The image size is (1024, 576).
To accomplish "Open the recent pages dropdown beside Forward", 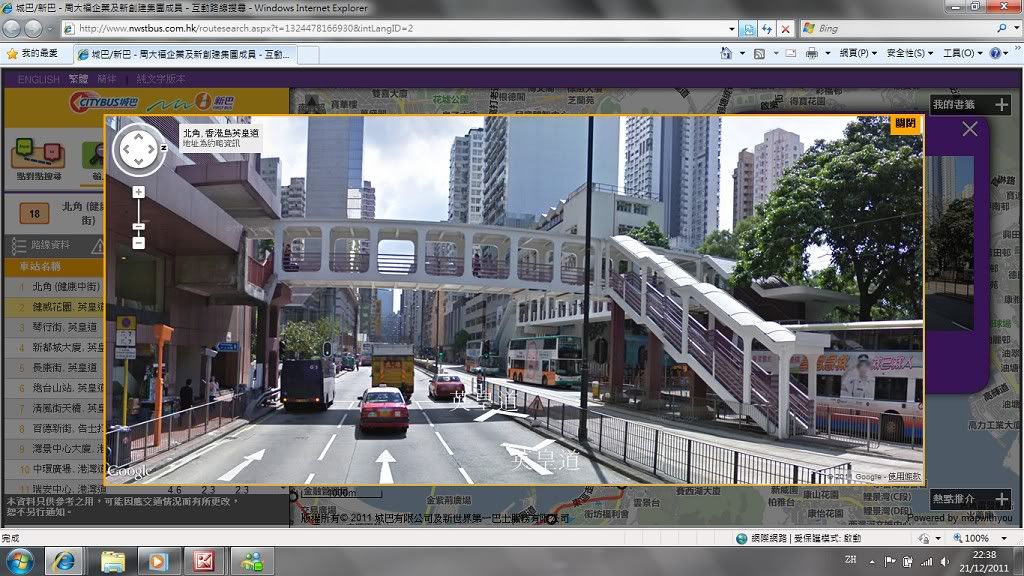I will pyautogui.click(x=48, y=29).
